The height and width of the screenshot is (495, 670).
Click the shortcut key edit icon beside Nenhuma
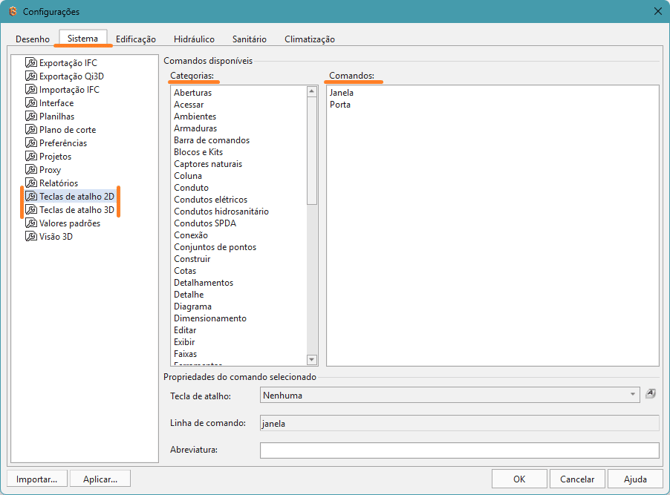coord(650,394)
